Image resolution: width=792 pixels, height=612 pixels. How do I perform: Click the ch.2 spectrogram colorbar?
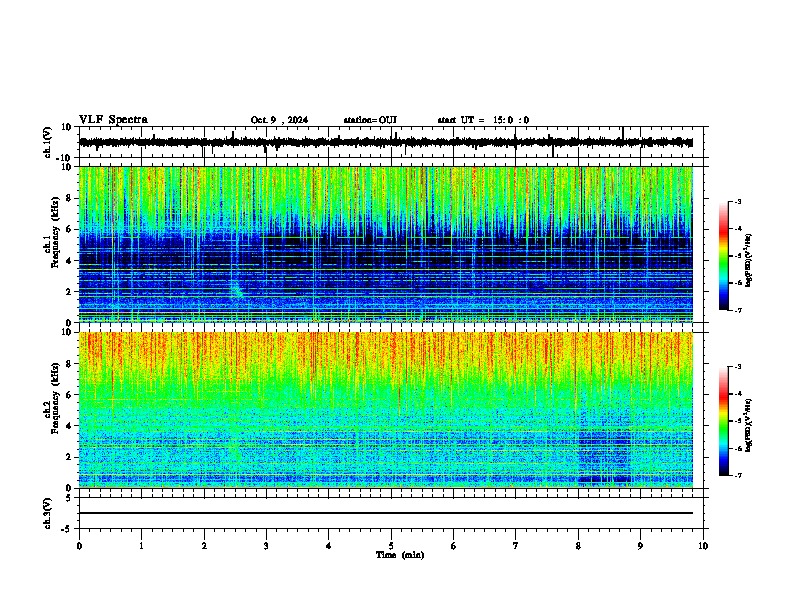pyautogui.click(x=723, y=421)
